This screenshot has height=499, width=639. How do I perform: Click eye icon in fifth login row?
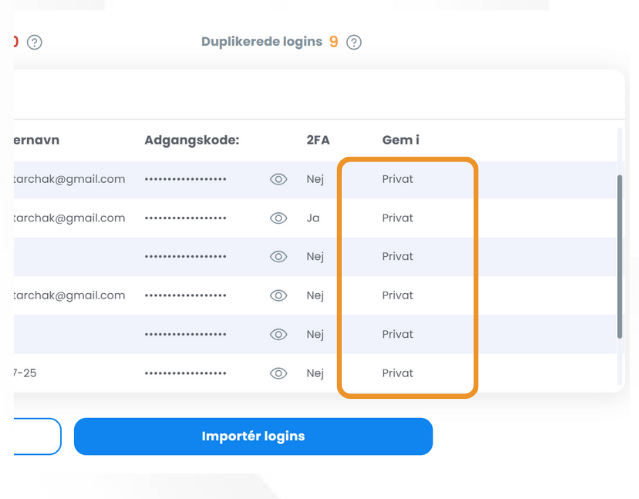point(278,335)
